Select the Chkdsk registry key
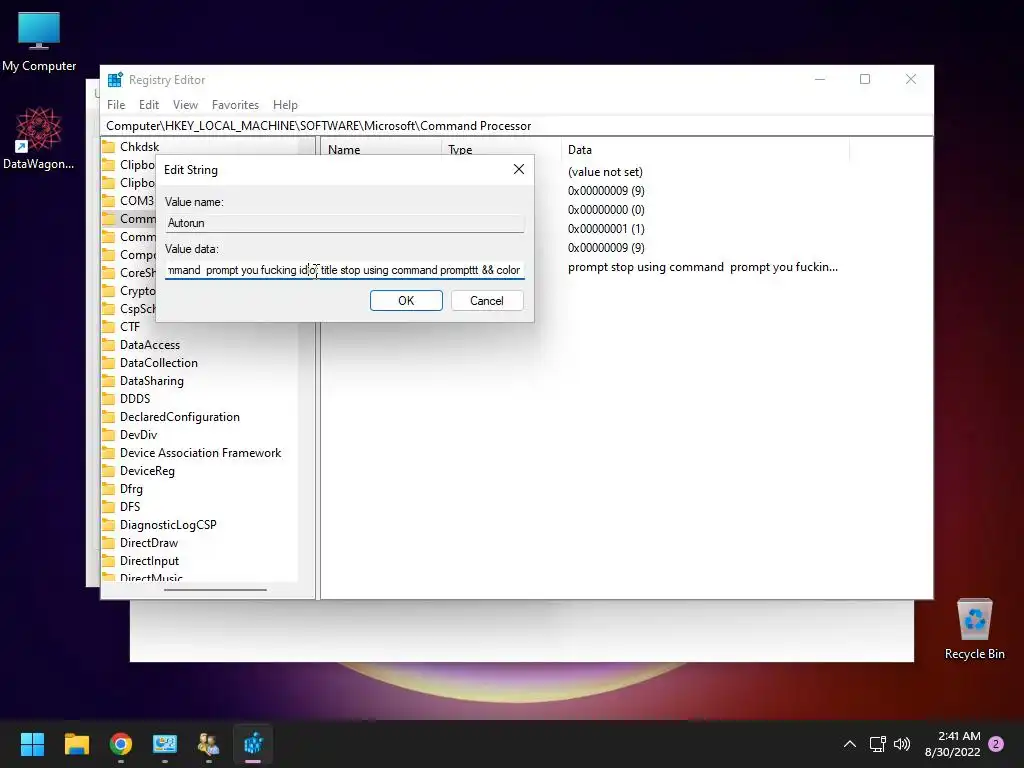 point(139,147)
